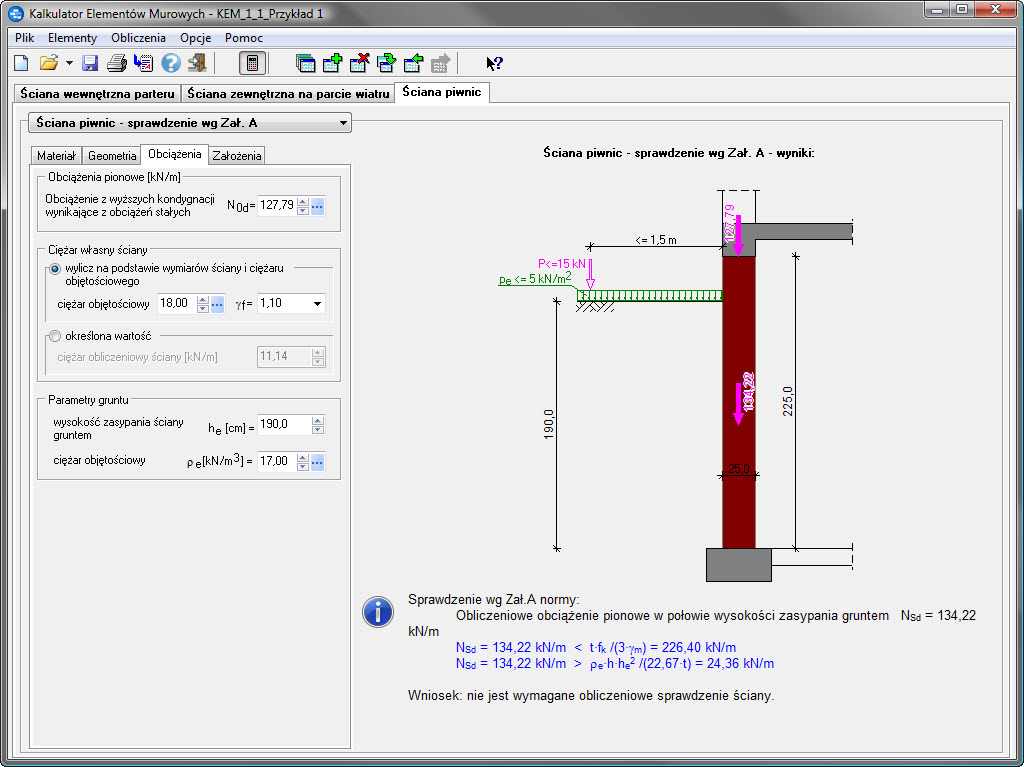Click the printer icon to print

coord(116,63)
